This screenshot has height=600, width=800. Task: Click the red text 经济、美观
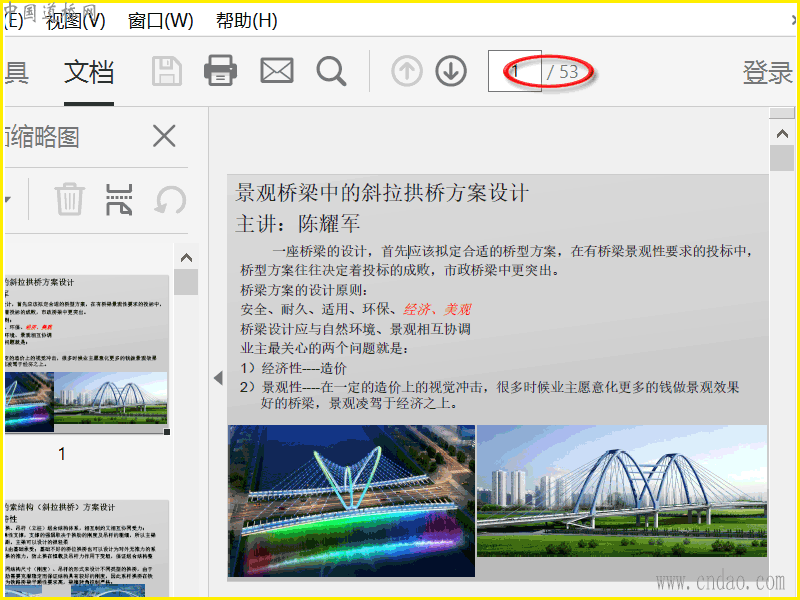[437, 309]
